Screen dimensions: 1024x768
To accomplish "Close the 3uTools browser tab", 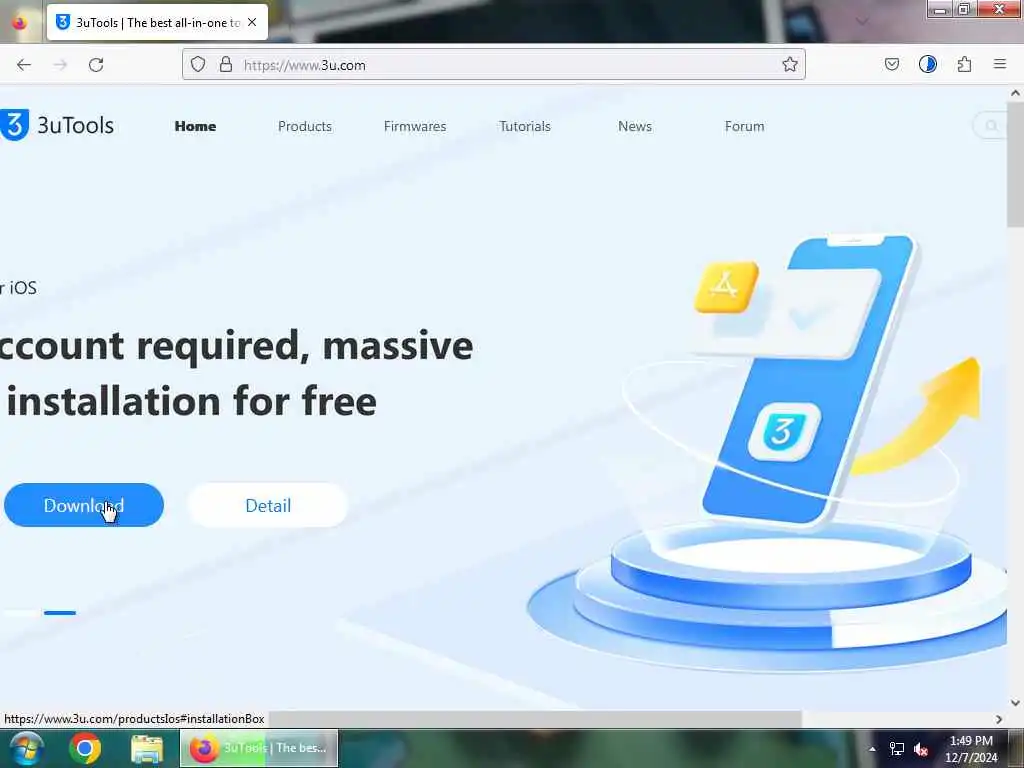I will 252,22.
